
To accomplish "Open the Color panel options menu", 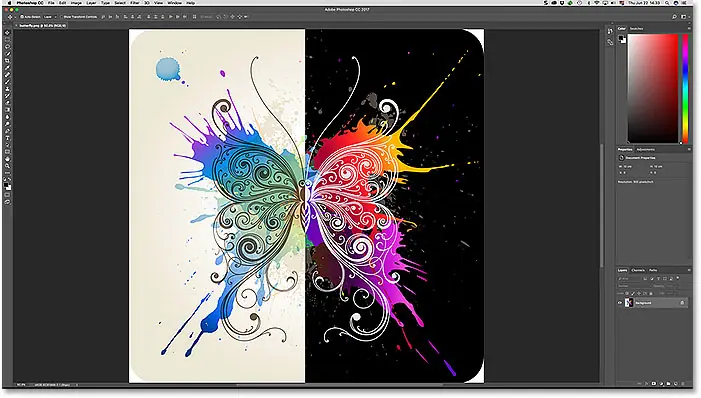I will tap(689, 28).
